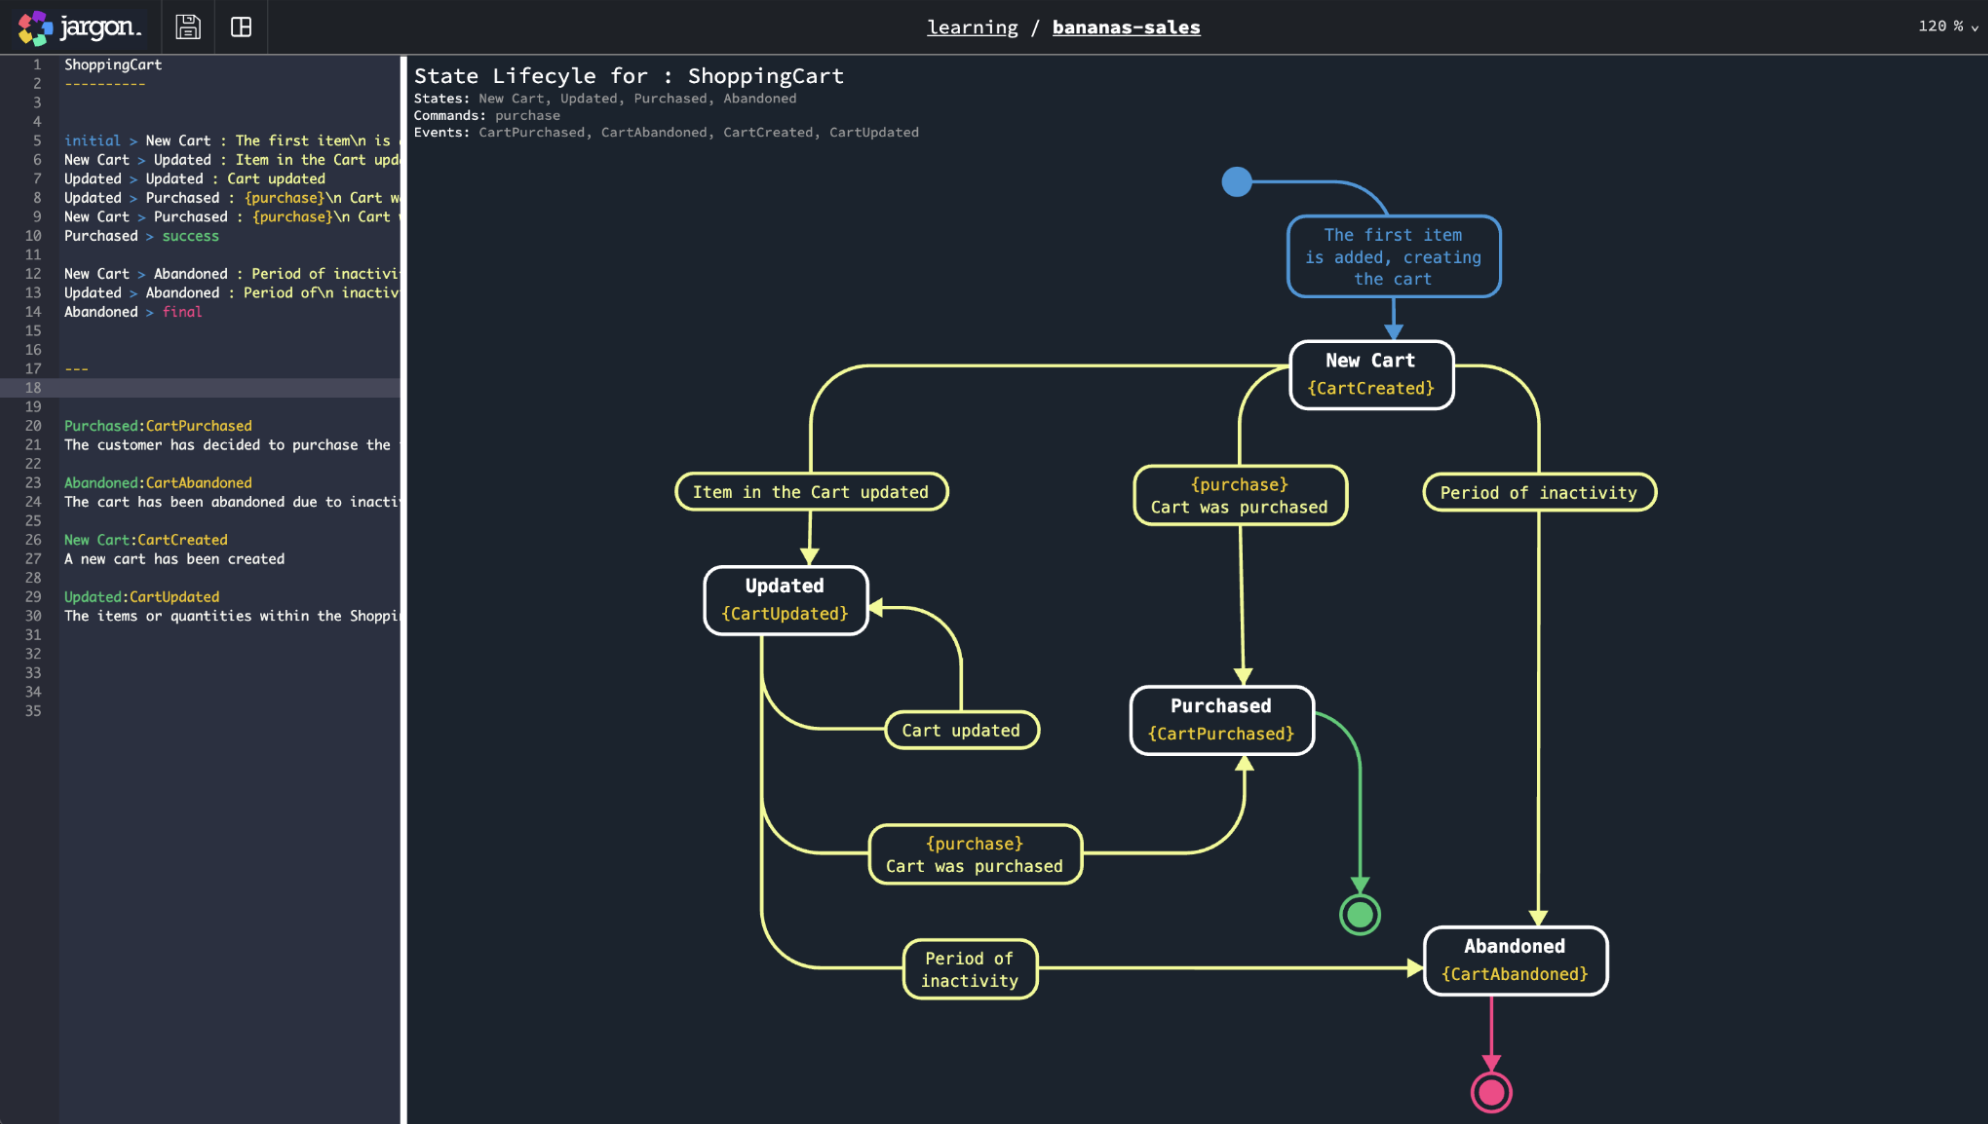Save the file using the floppy disk icon
Viewport: 1988px width, 1124px height.
[187, 27]
